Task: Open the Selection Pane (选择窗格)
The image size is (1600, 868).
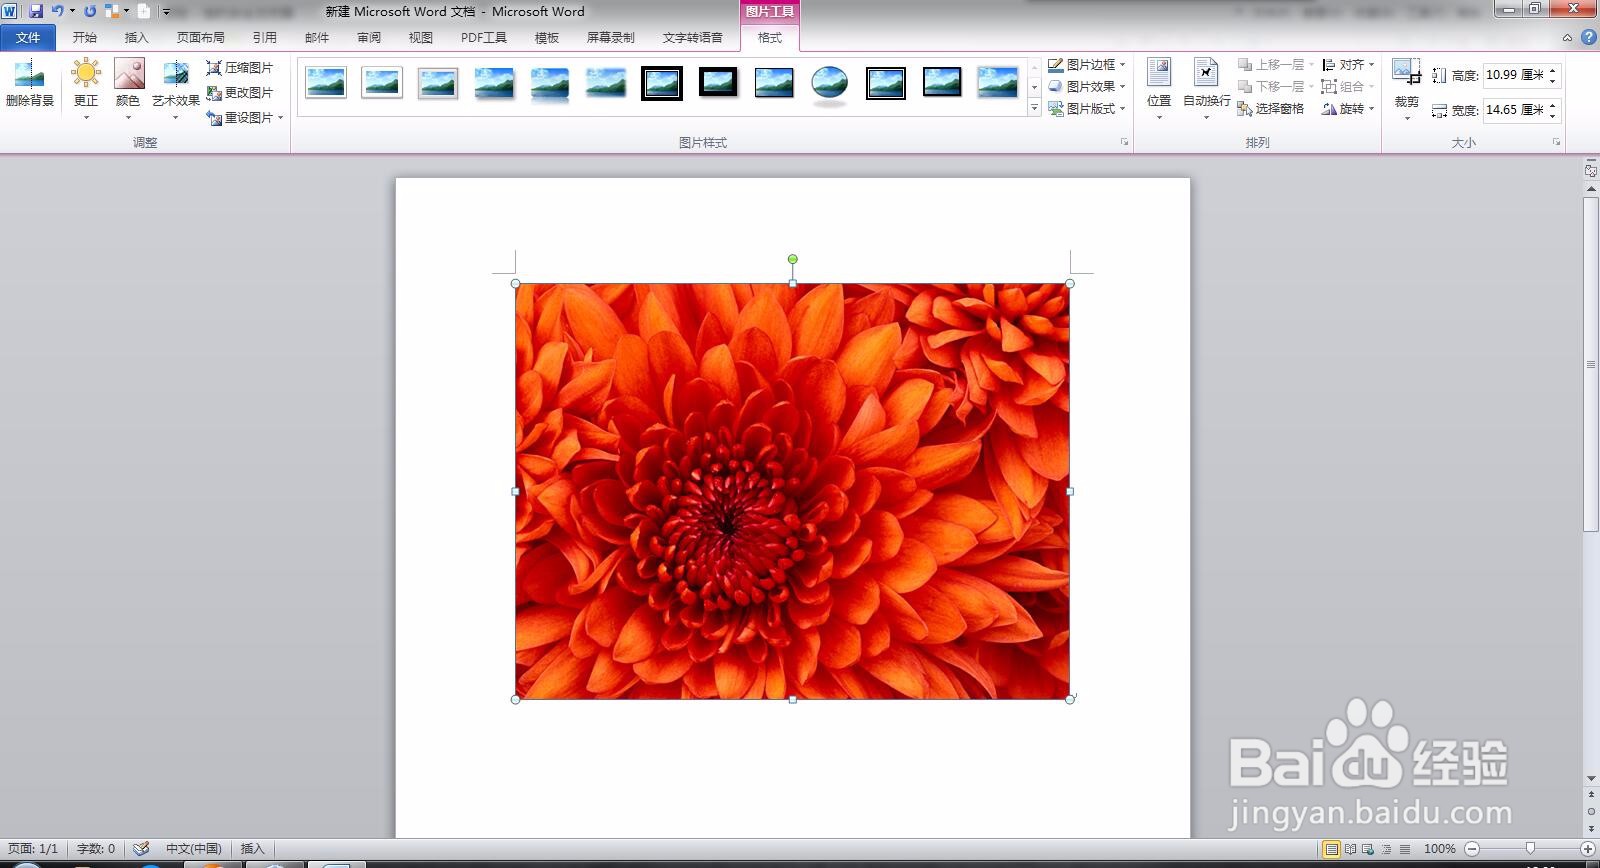Action: [1271, 108]
